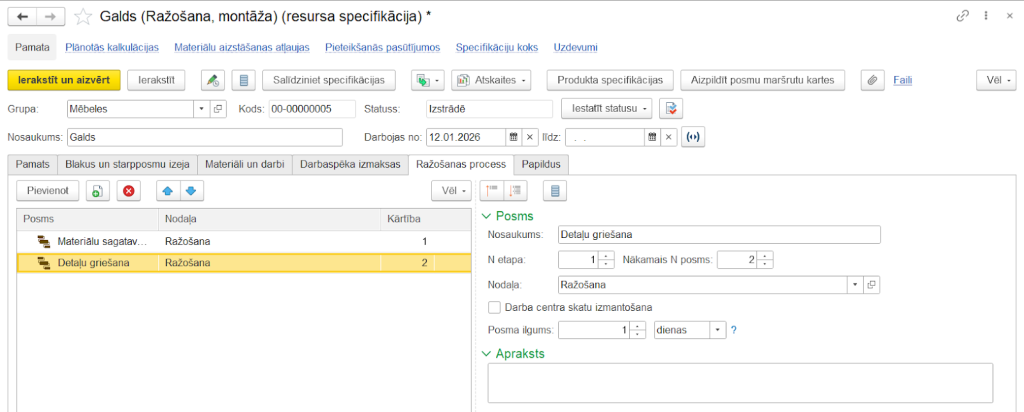
Task: Open the Faili link
Action: click(902, 80)
